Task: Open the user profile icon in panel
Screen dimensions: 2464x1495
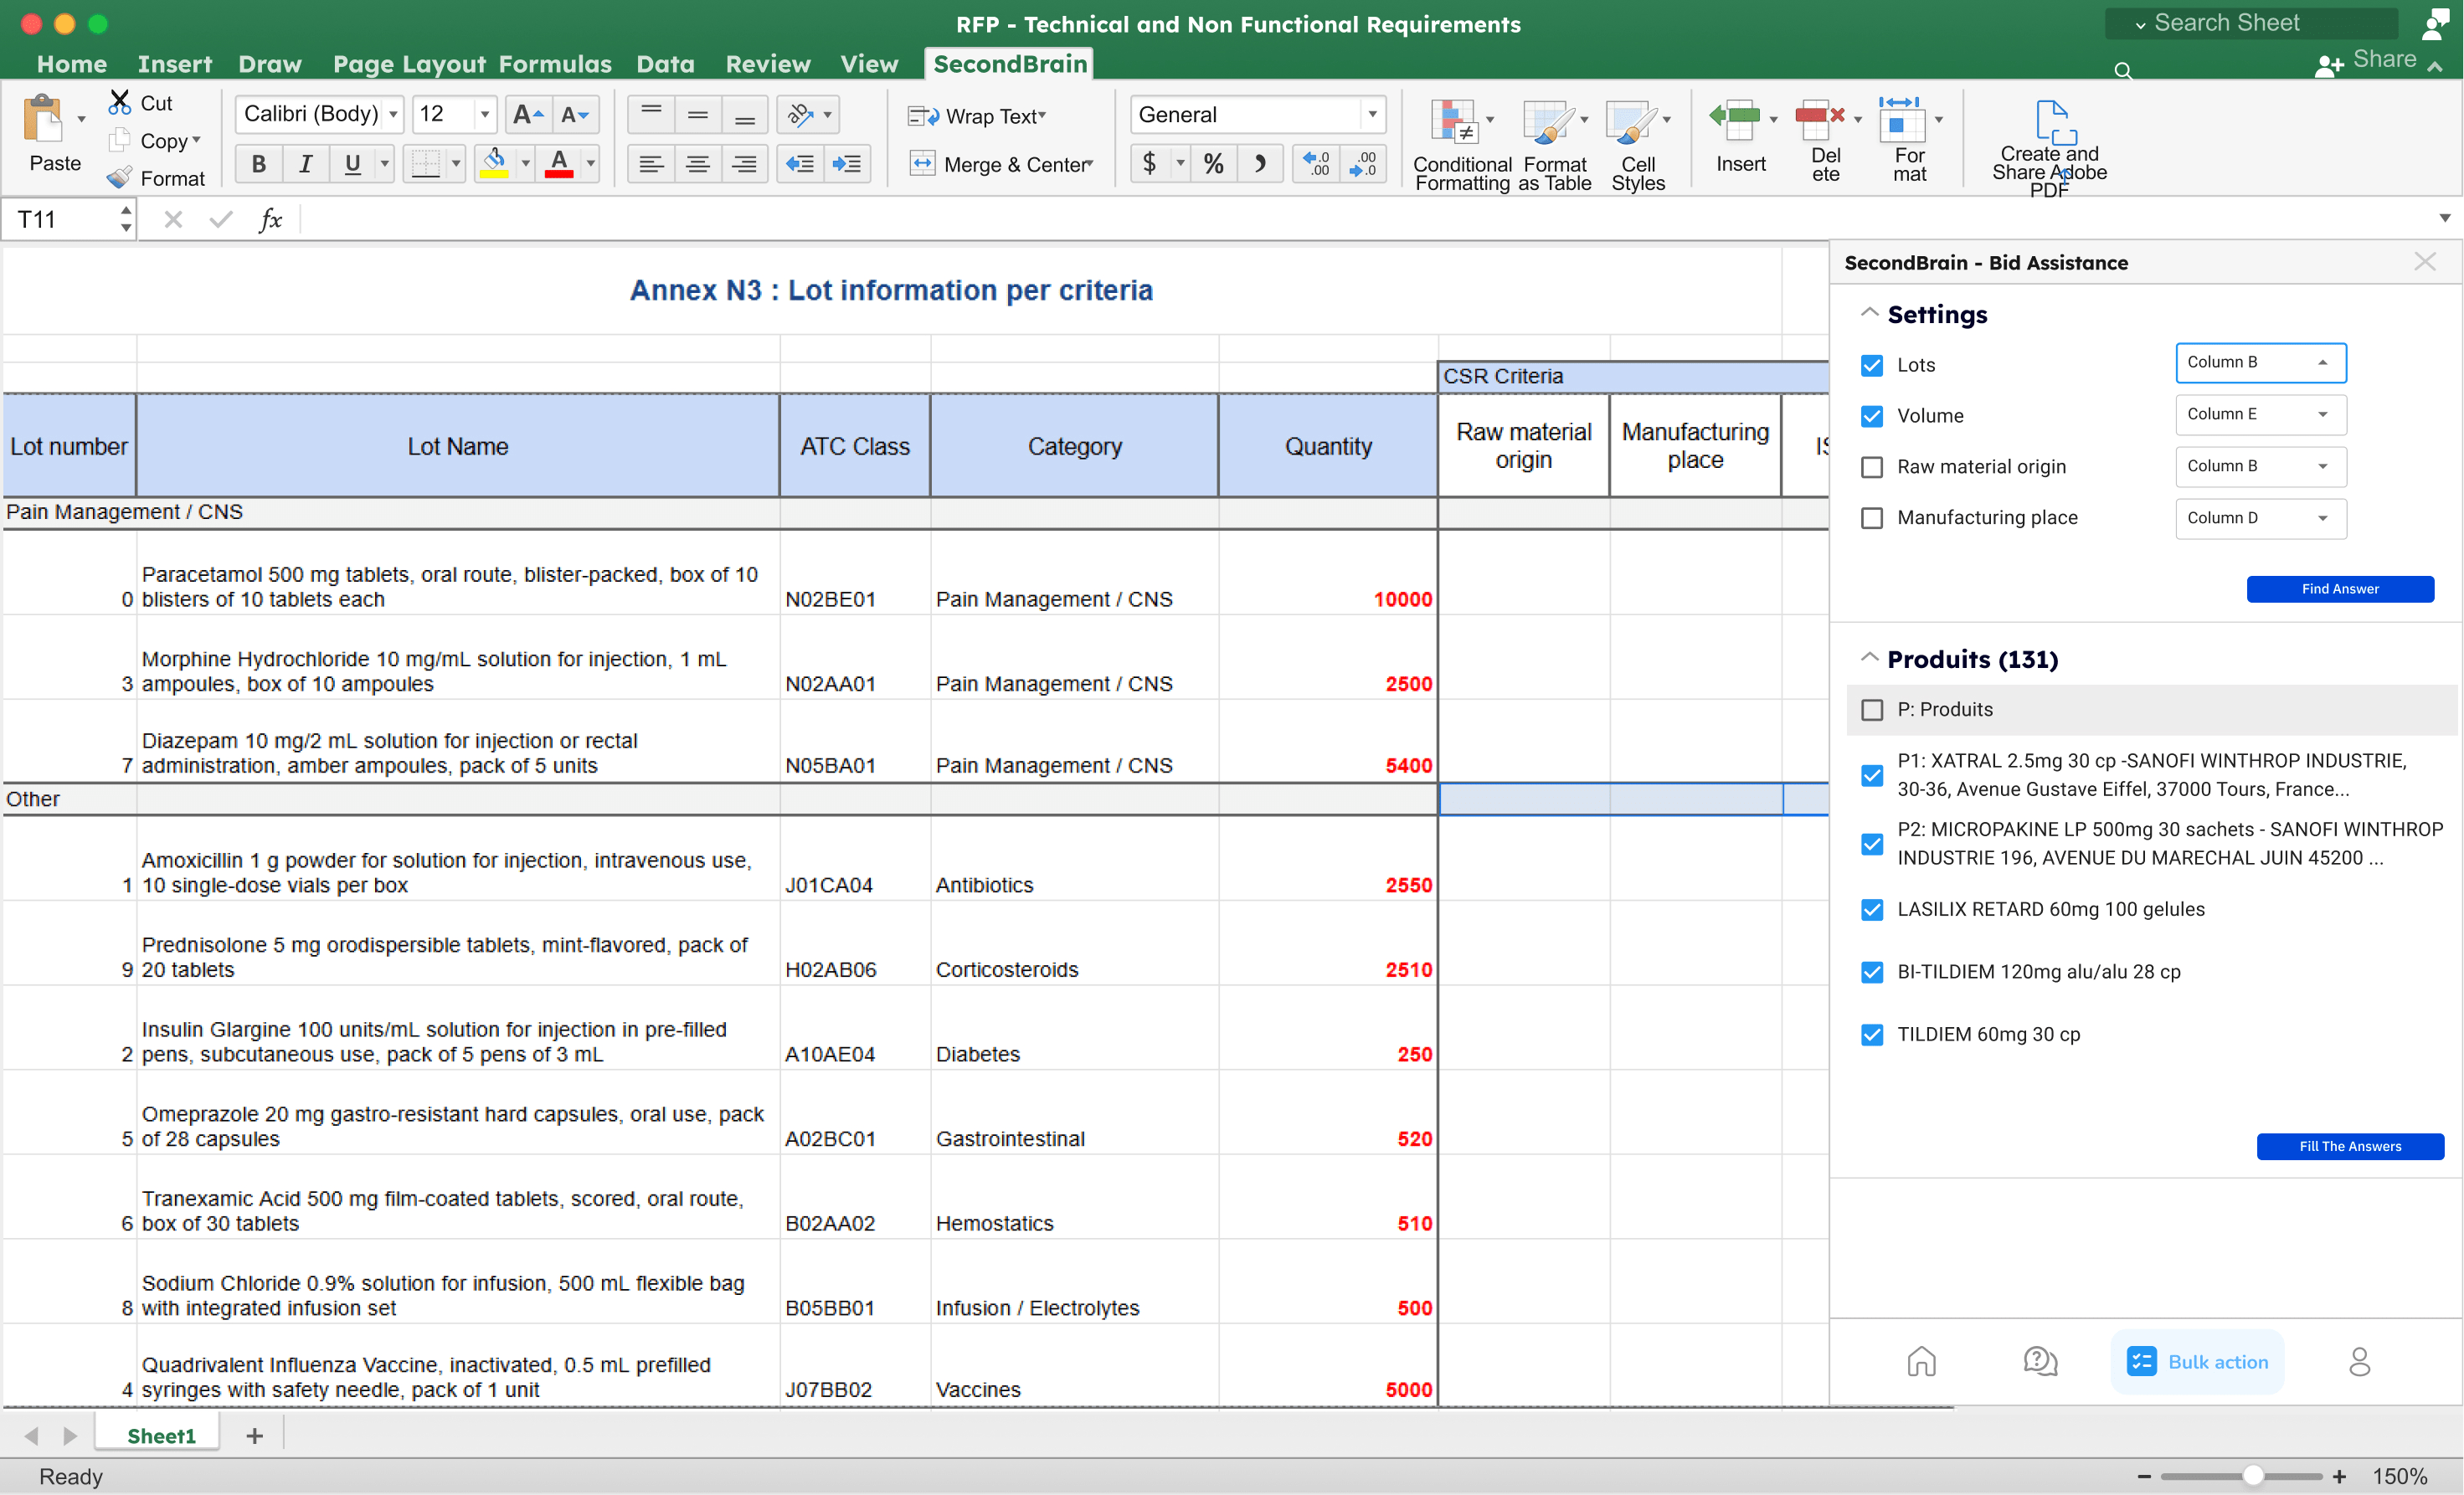Action: point(2359,1361)
